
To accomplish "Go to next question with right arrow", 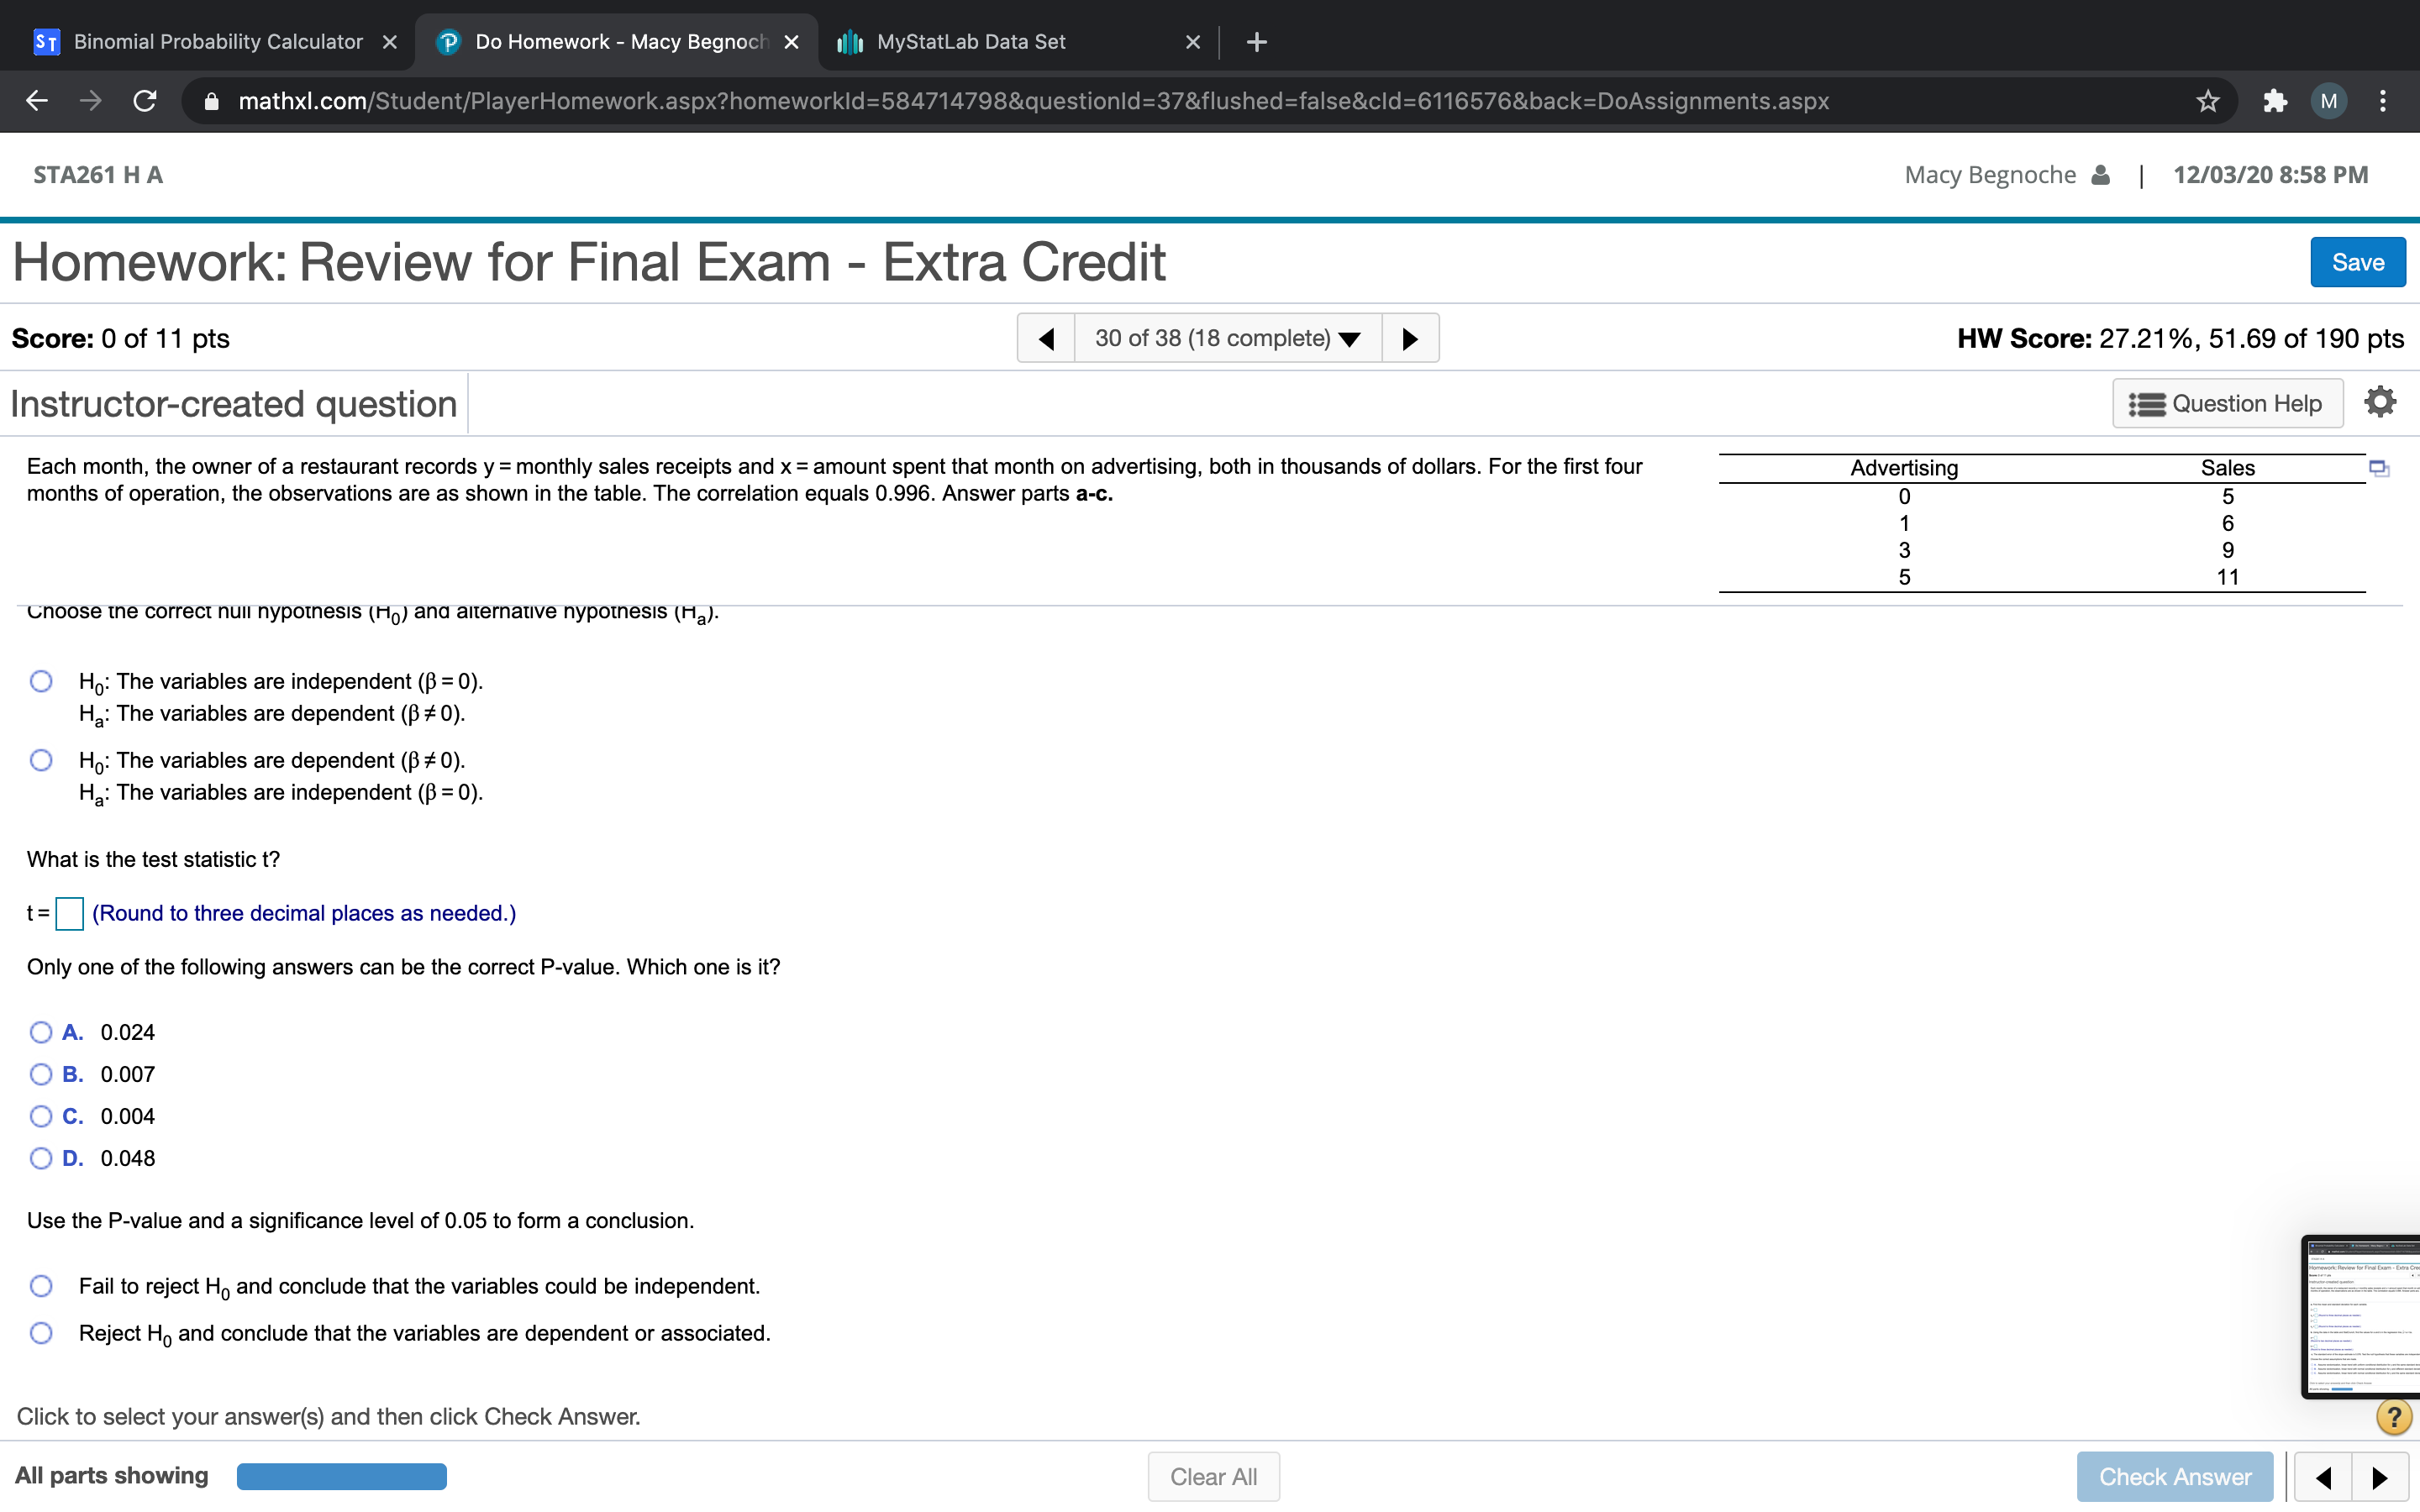I will click(1410, 338).
